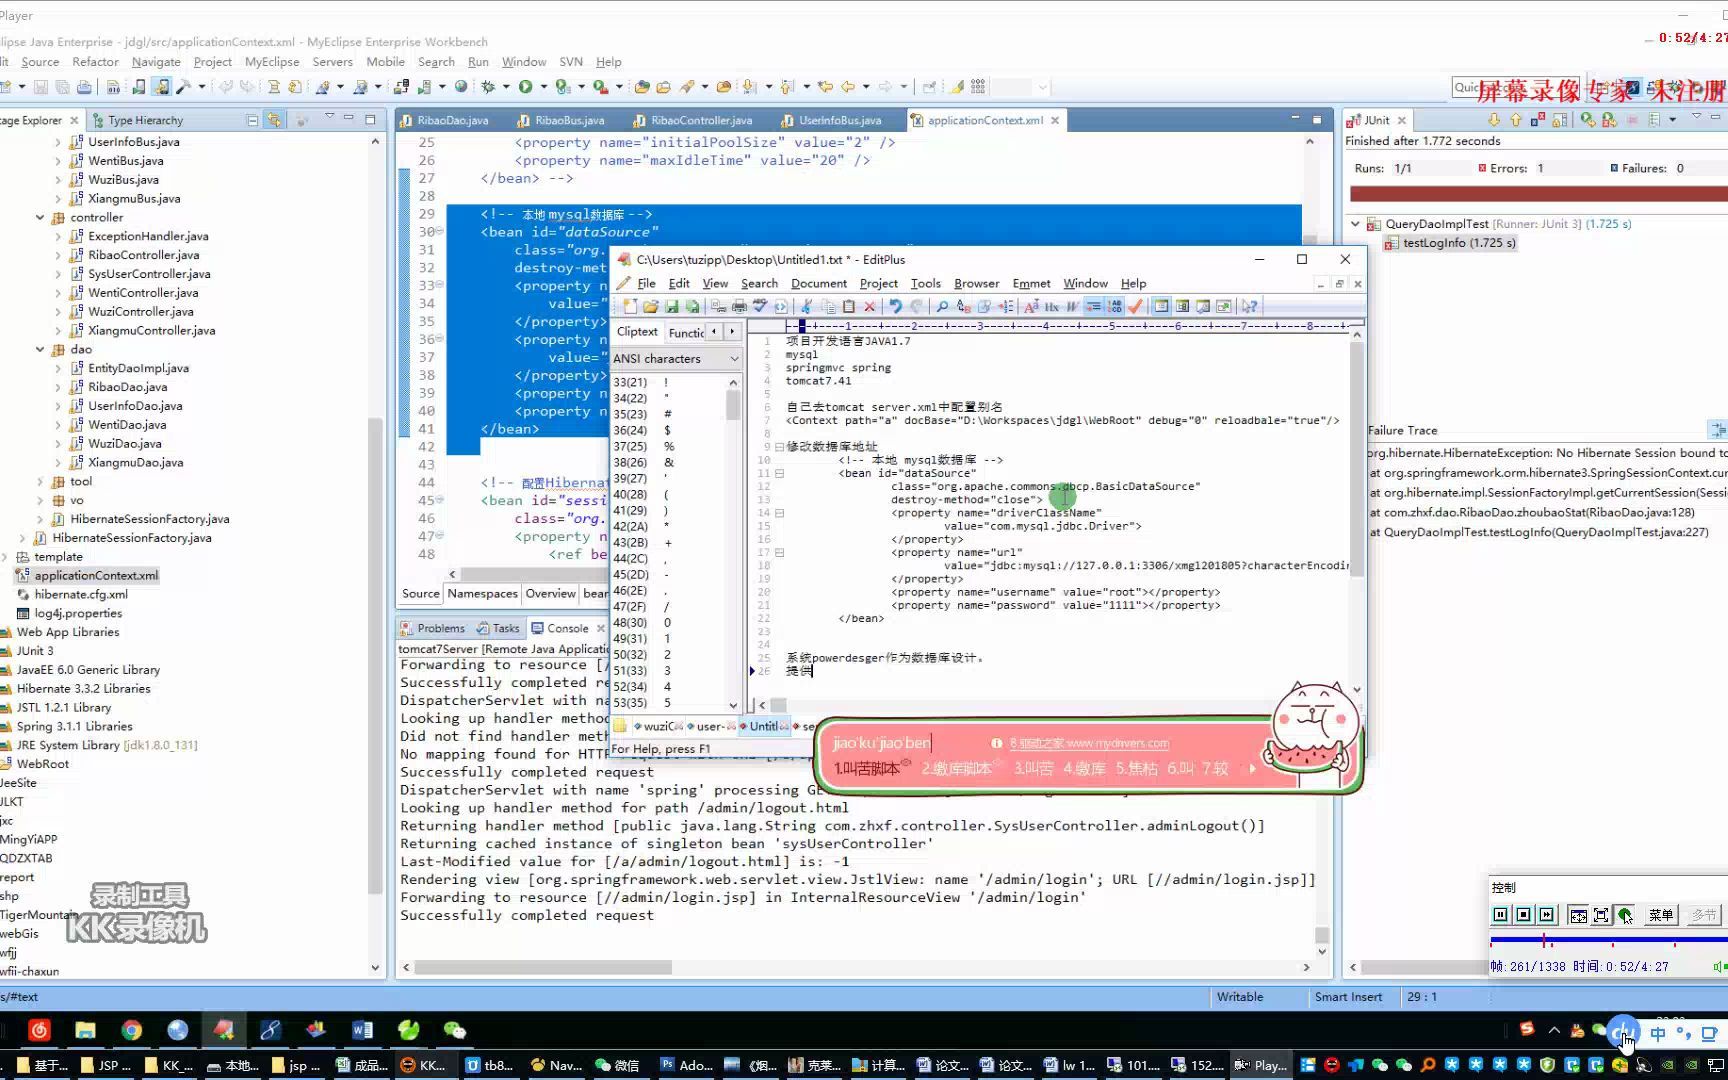Click JUnit Rerun Failed Tests First icon
1728x1080 pixels.
pos(1609,120)
